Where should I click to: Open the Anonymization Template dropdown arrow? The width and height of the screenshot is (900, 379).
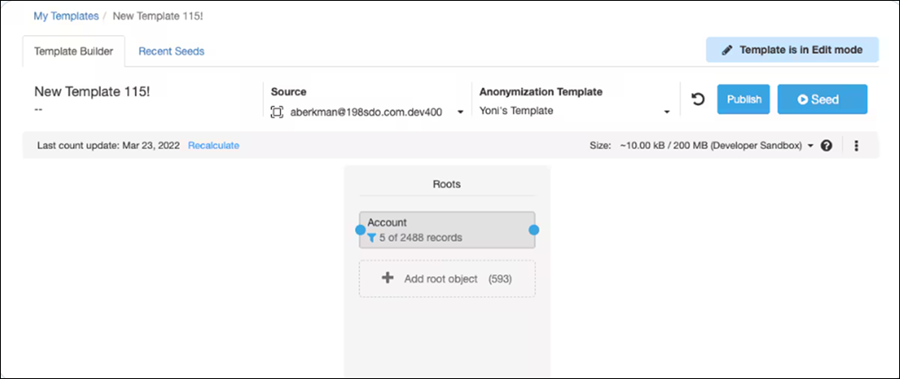(667, 112)
